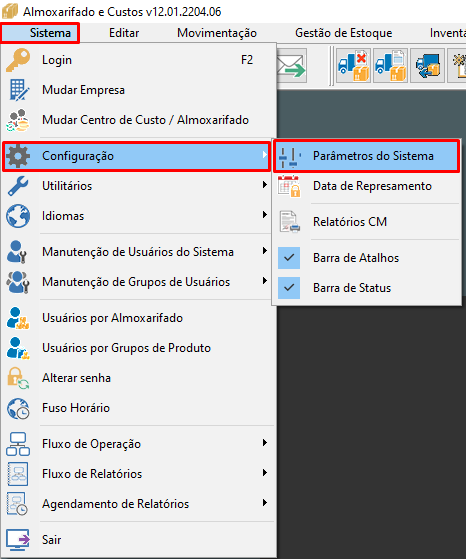The image size is (466, 559).
Task: Click the truck with red X toolbar icon
Action: [x=353, y=66]
